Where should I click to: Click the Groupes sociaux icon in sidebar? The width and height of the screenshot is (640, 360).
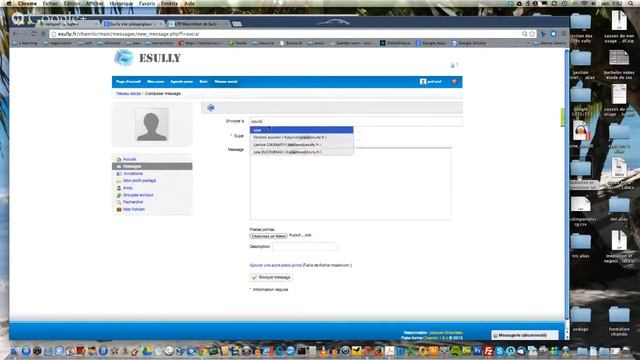[119, 195]
